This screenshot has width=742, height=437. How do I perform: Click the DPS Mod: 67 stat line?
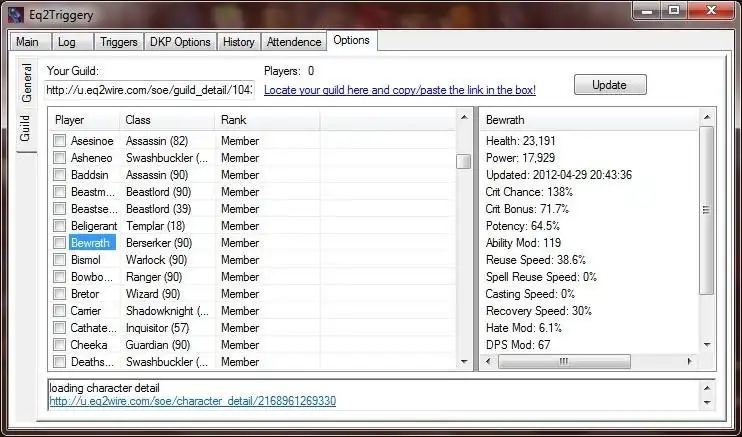coord(518,345)
